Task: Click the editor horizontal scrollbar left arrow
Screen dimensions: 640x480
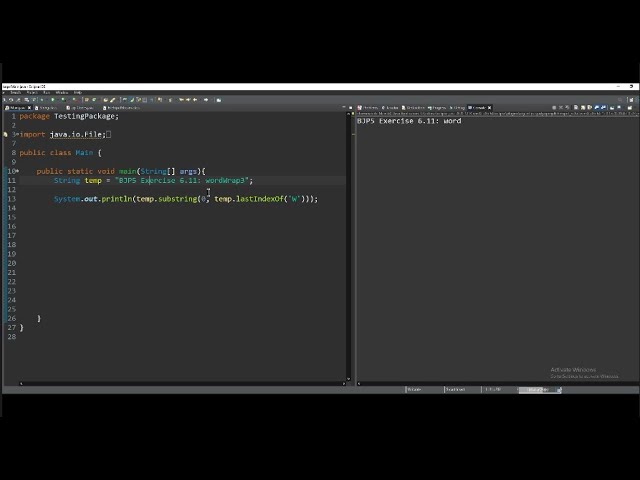Action: [x=21, y=384]
